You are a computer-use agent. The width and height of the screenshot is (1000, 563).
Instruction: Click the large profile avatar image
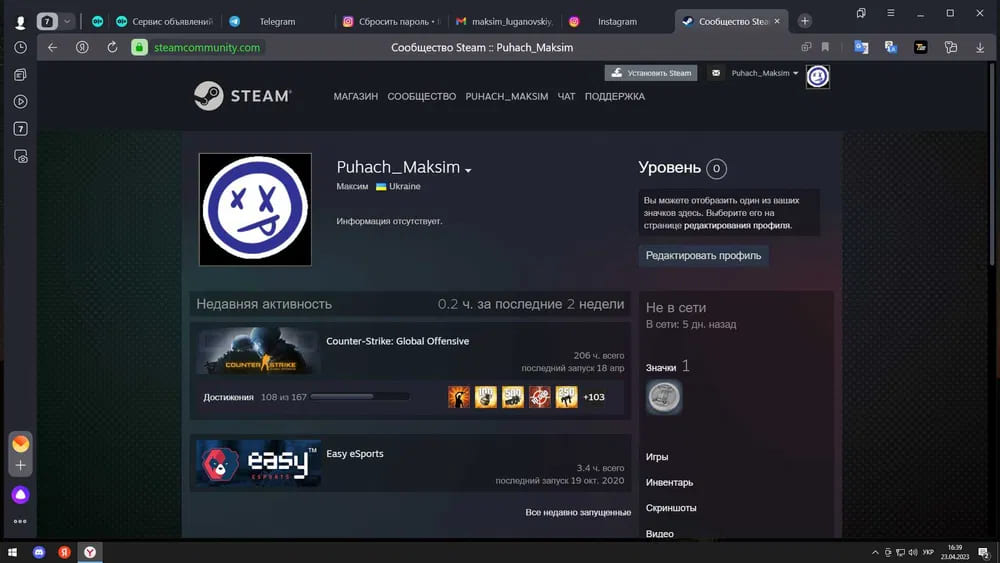(255, 209)
